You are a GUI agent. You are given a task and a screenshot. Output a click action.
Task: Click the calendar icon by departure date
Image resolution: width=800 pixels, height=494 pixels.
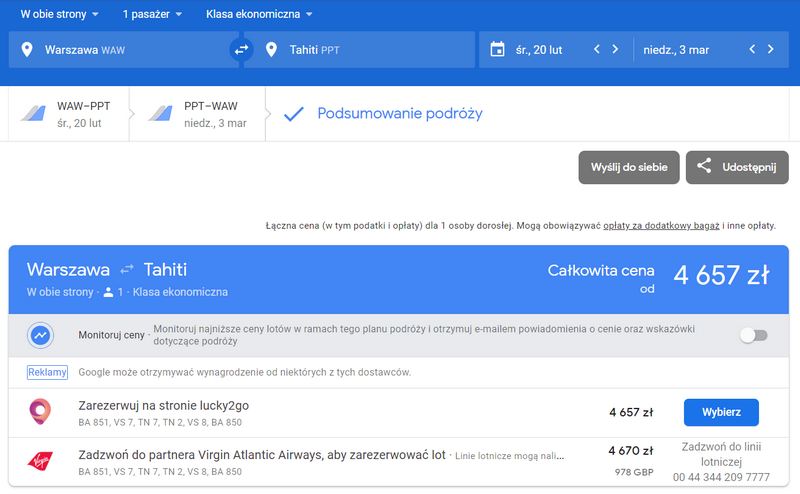point(497,50)
